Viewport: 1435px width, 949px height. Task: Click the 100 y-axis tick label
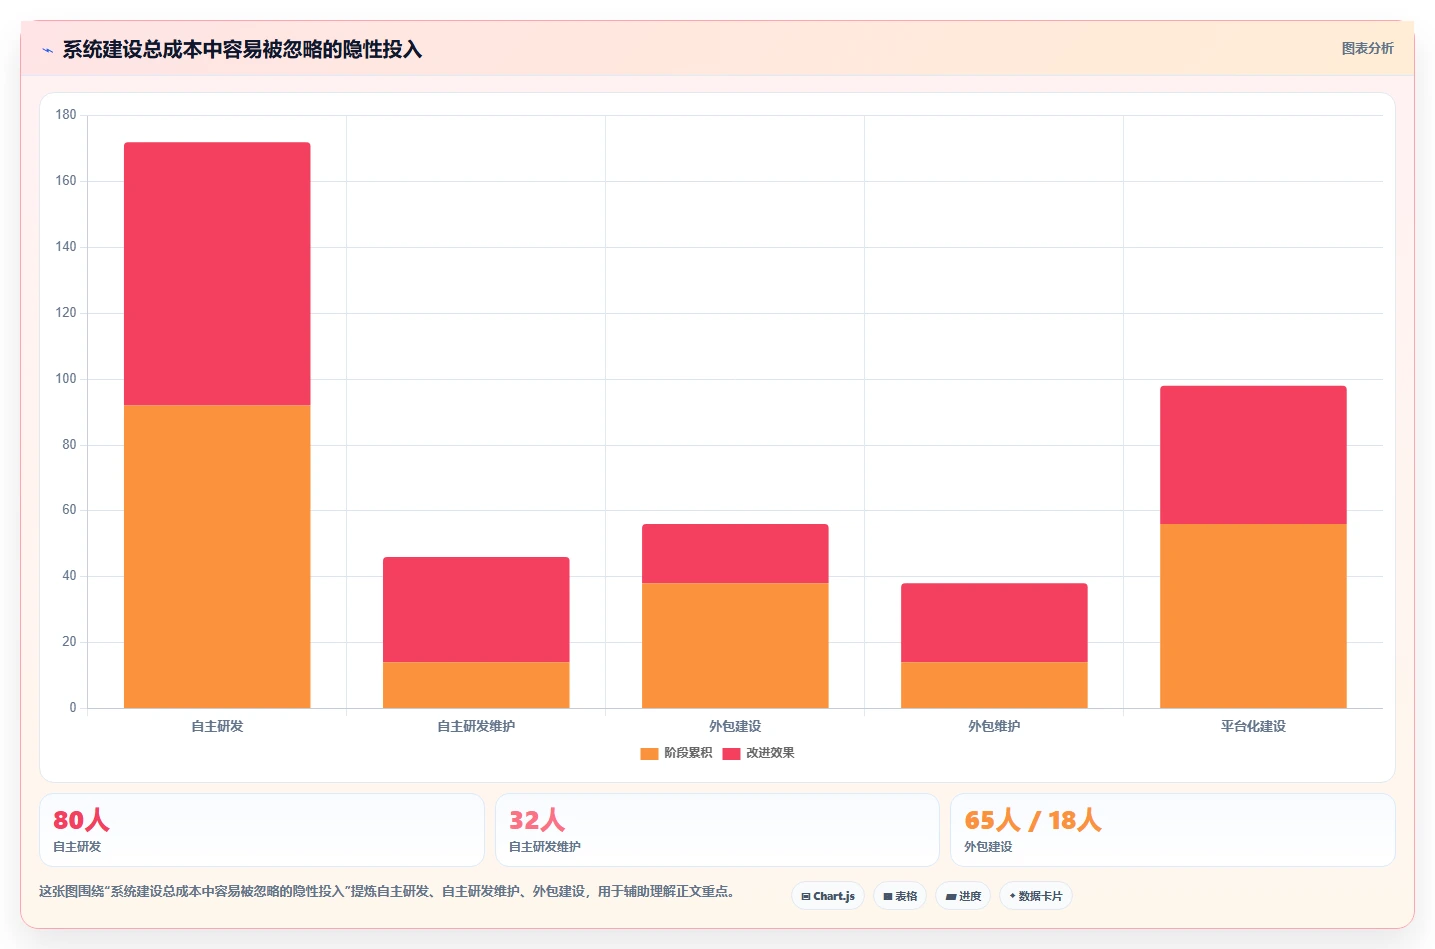point(66,379)
